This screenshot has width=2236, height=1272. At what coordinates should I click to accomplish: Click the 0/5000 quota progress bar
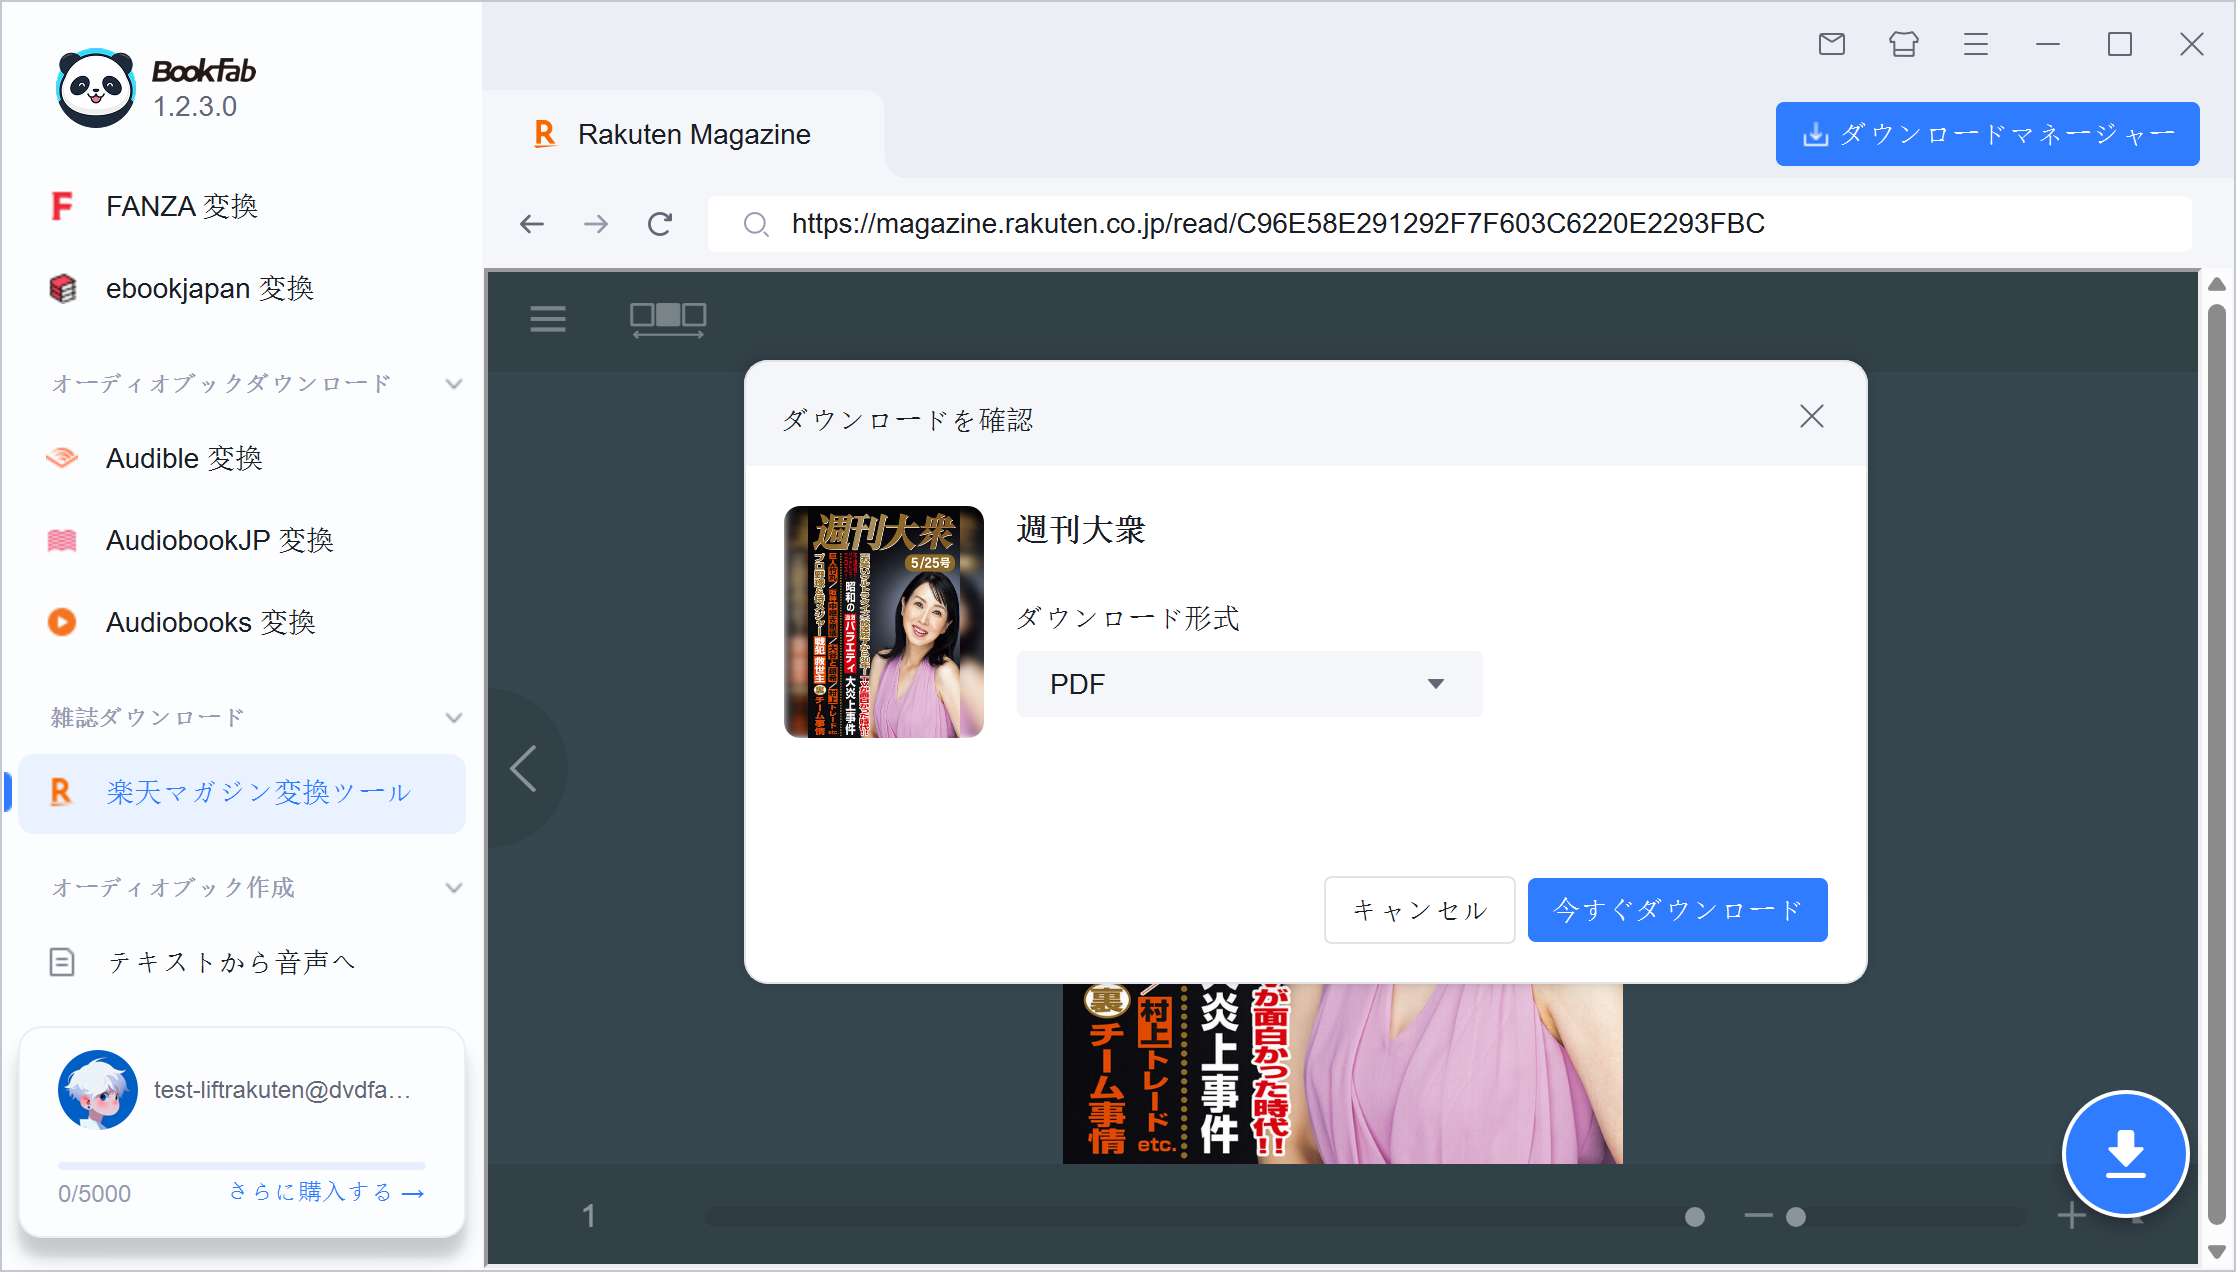point(242,1166)
